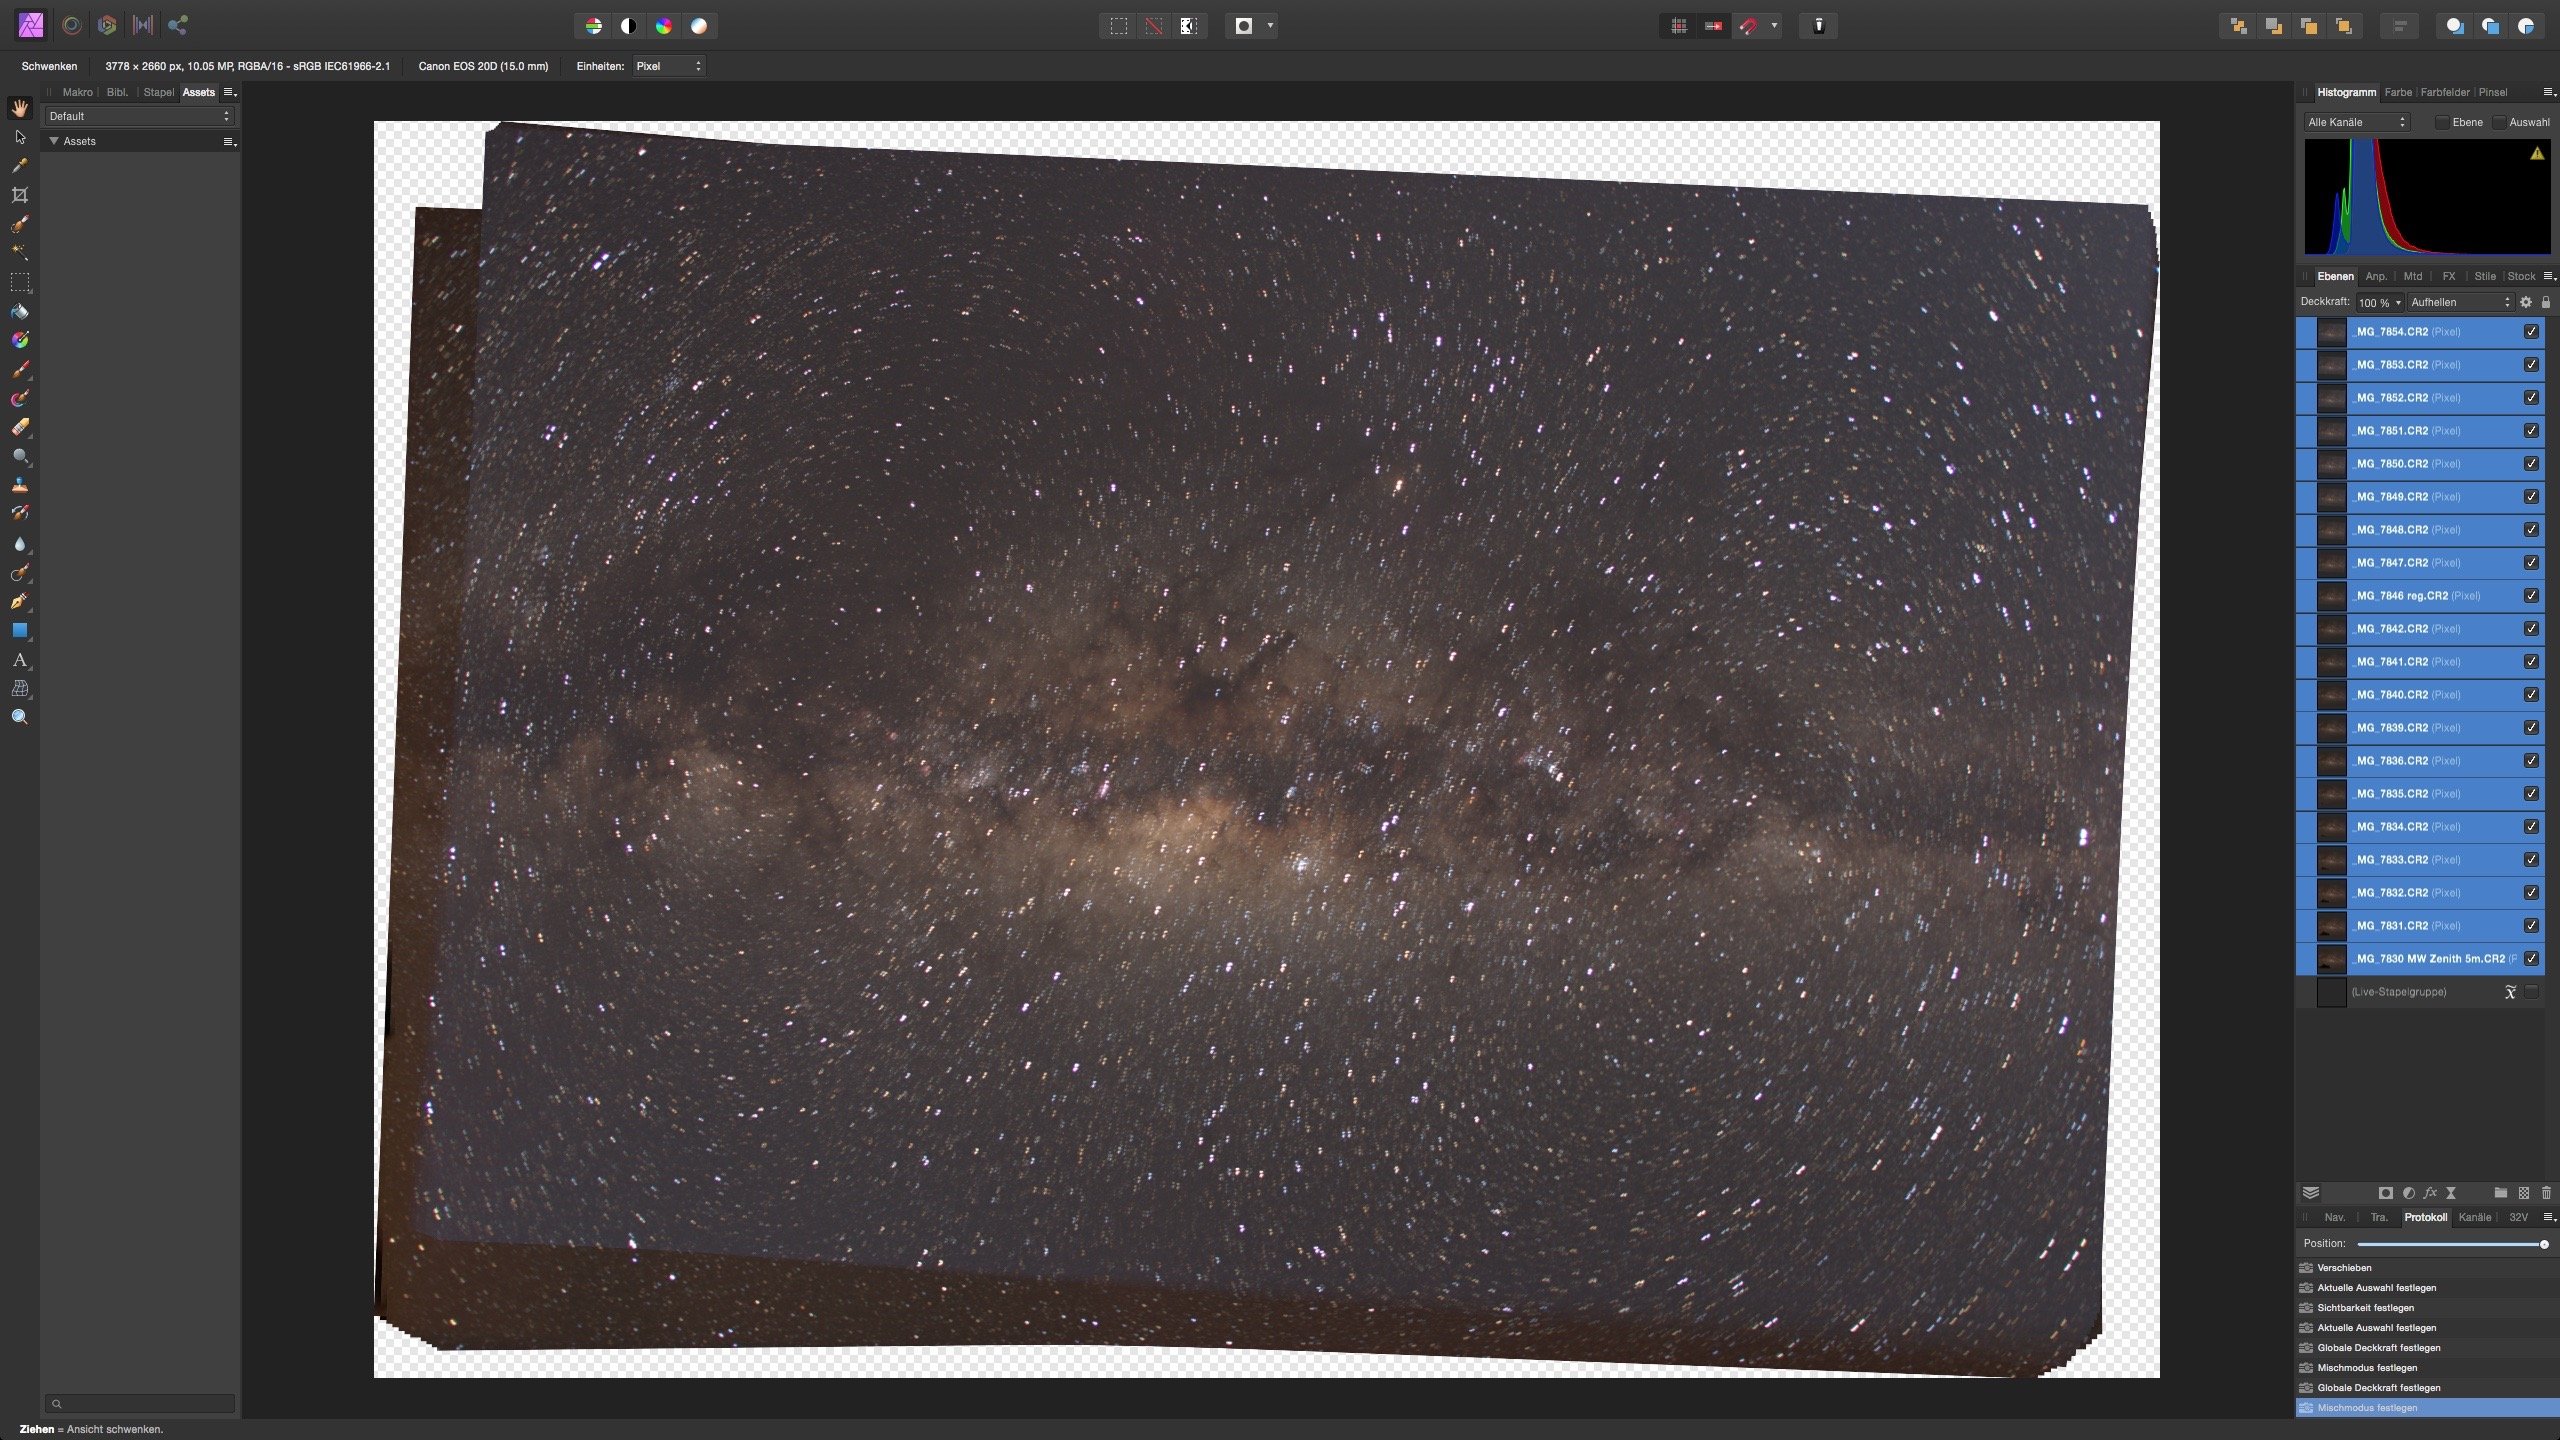Open the Alle Kanäle channel dropdown
The image size is (2560, 1440).
2356,122
